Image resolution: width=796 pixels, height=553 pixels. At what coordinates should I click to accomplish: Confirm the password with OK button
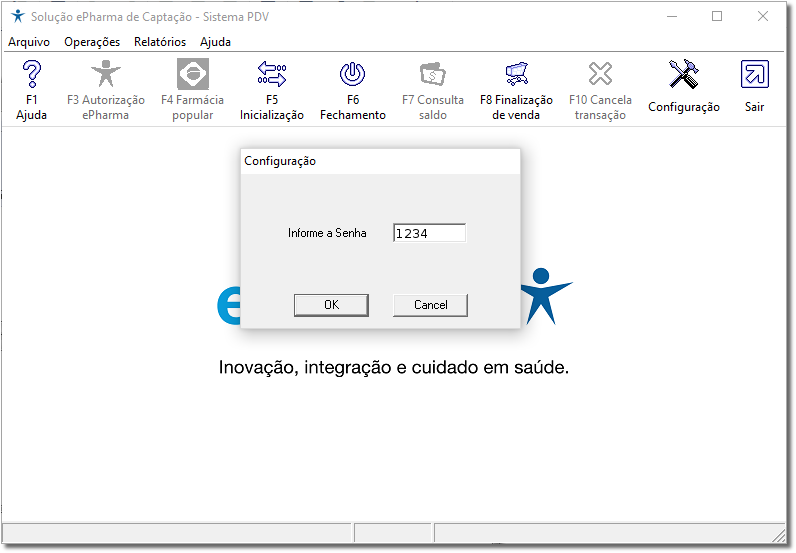[331, 305]
